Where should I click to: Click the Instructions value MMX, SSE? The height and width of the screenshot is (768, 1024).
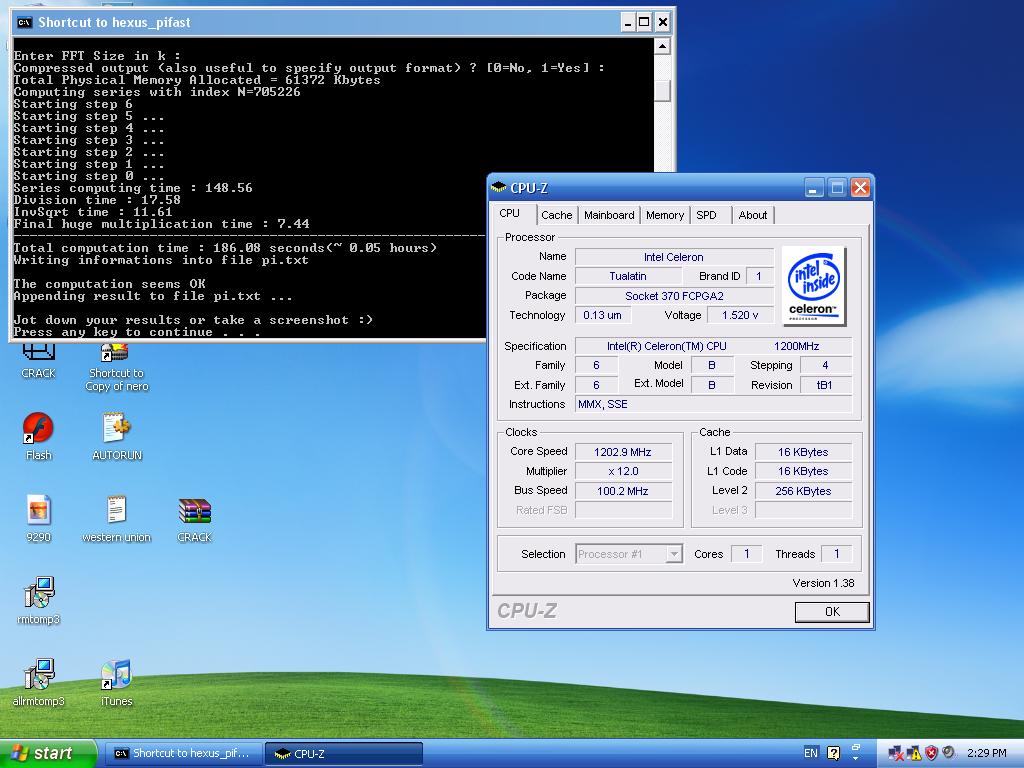click(x=713, y=404)
